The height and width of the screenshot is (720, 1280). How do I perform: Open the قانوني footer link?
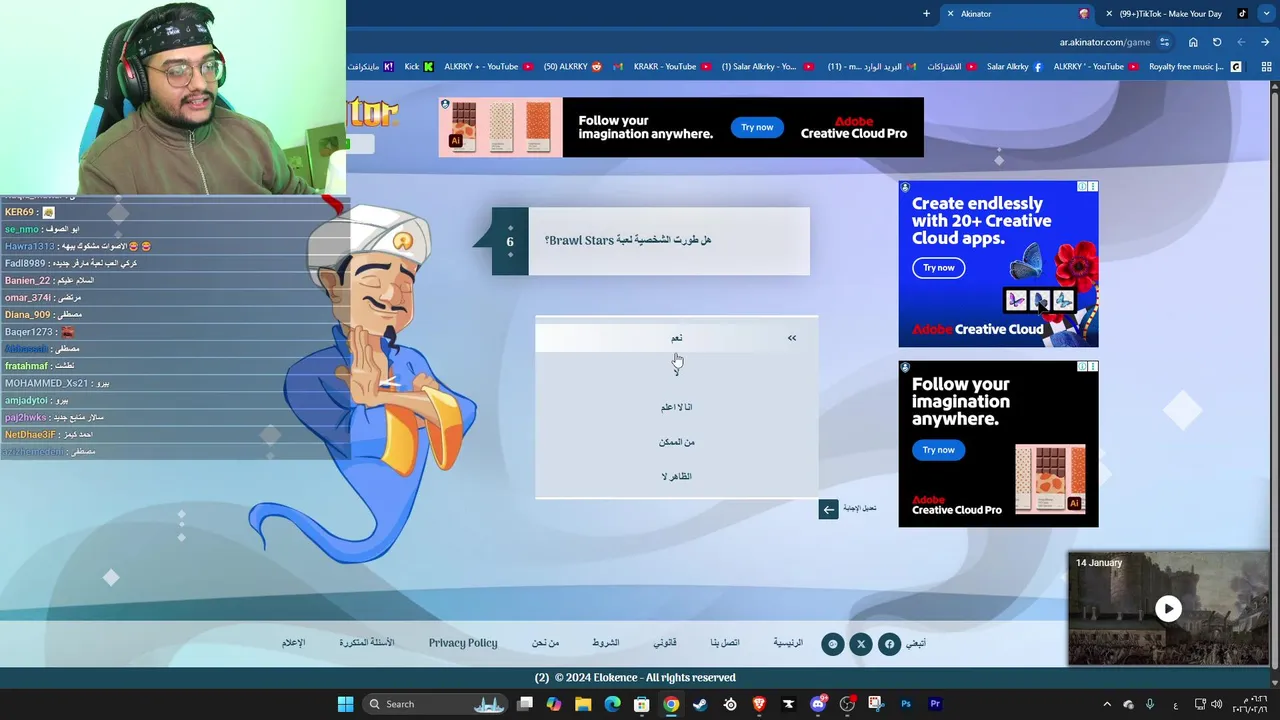[x=665, y=643]
